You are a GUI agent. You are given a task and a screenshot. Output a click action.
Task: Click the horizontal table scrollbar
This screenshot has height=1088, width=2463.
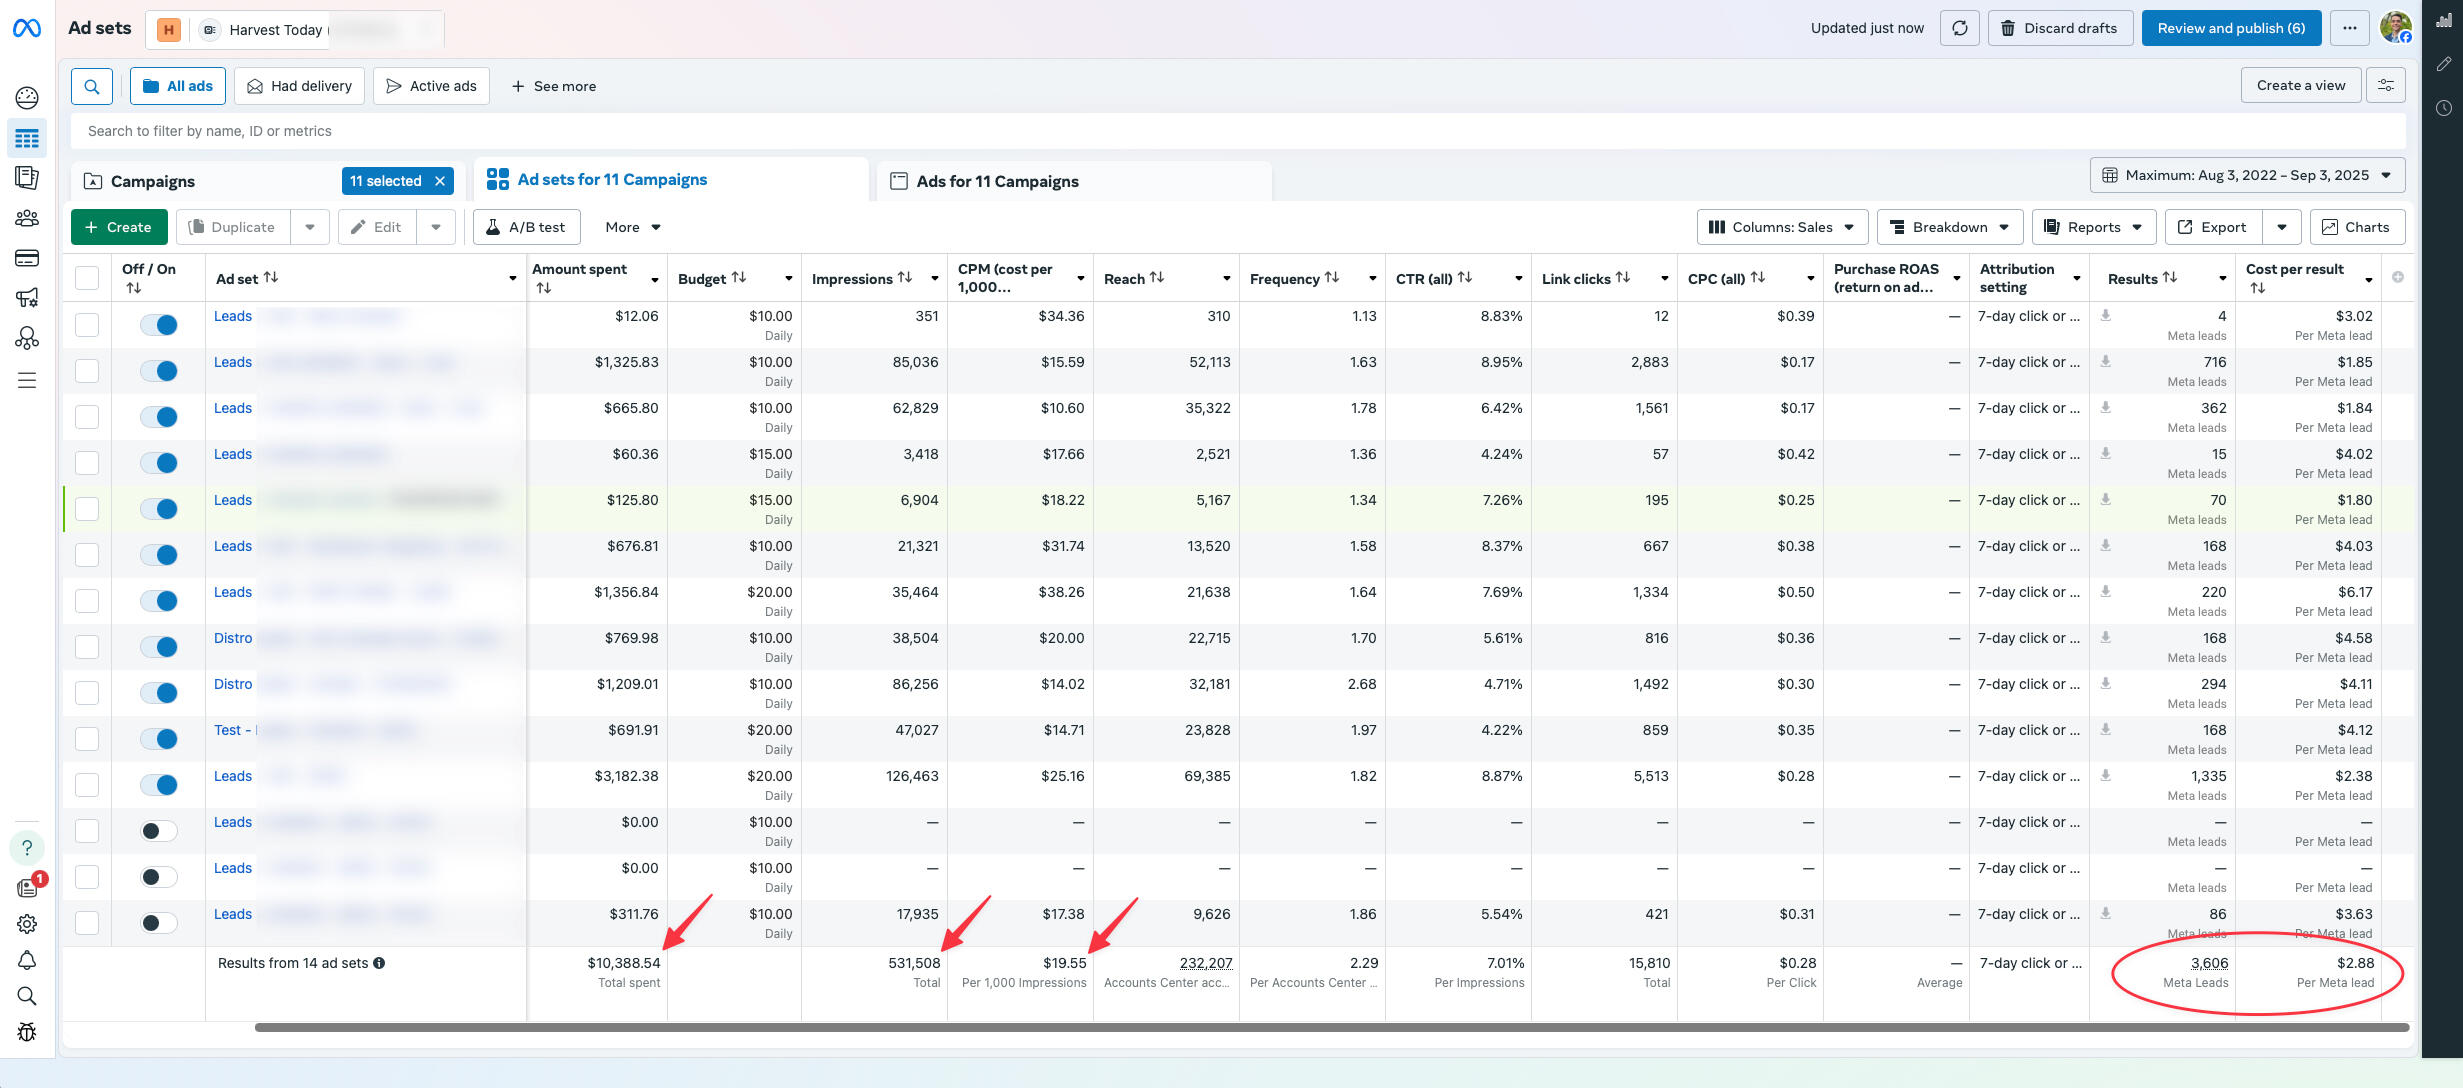point(1330,1027)
